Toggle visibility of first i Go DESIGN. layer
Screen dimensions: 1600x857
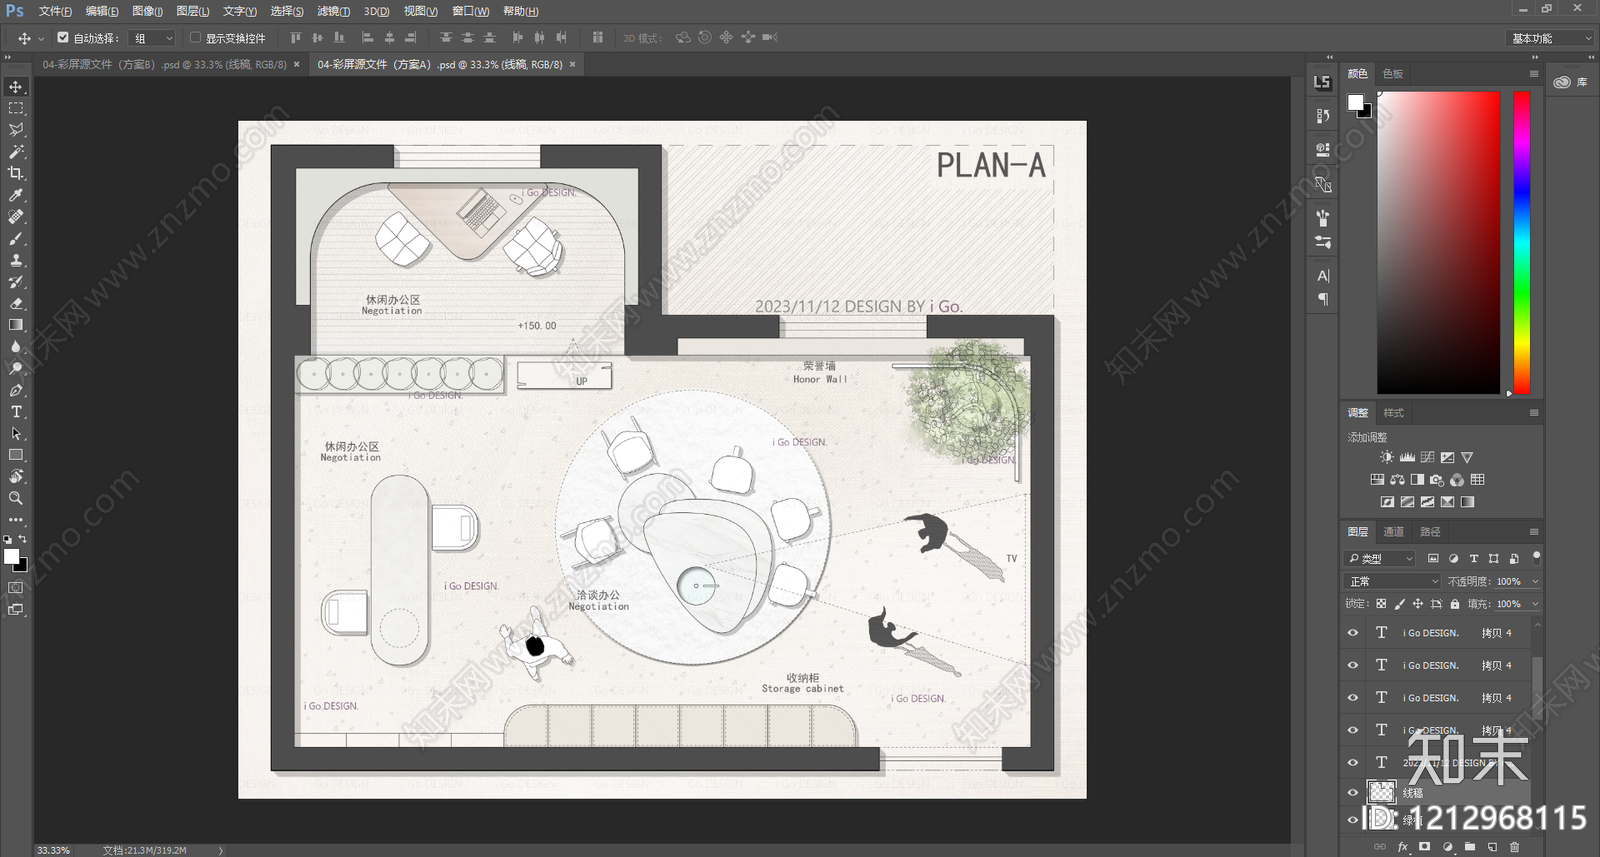[x=1353, y=632]
